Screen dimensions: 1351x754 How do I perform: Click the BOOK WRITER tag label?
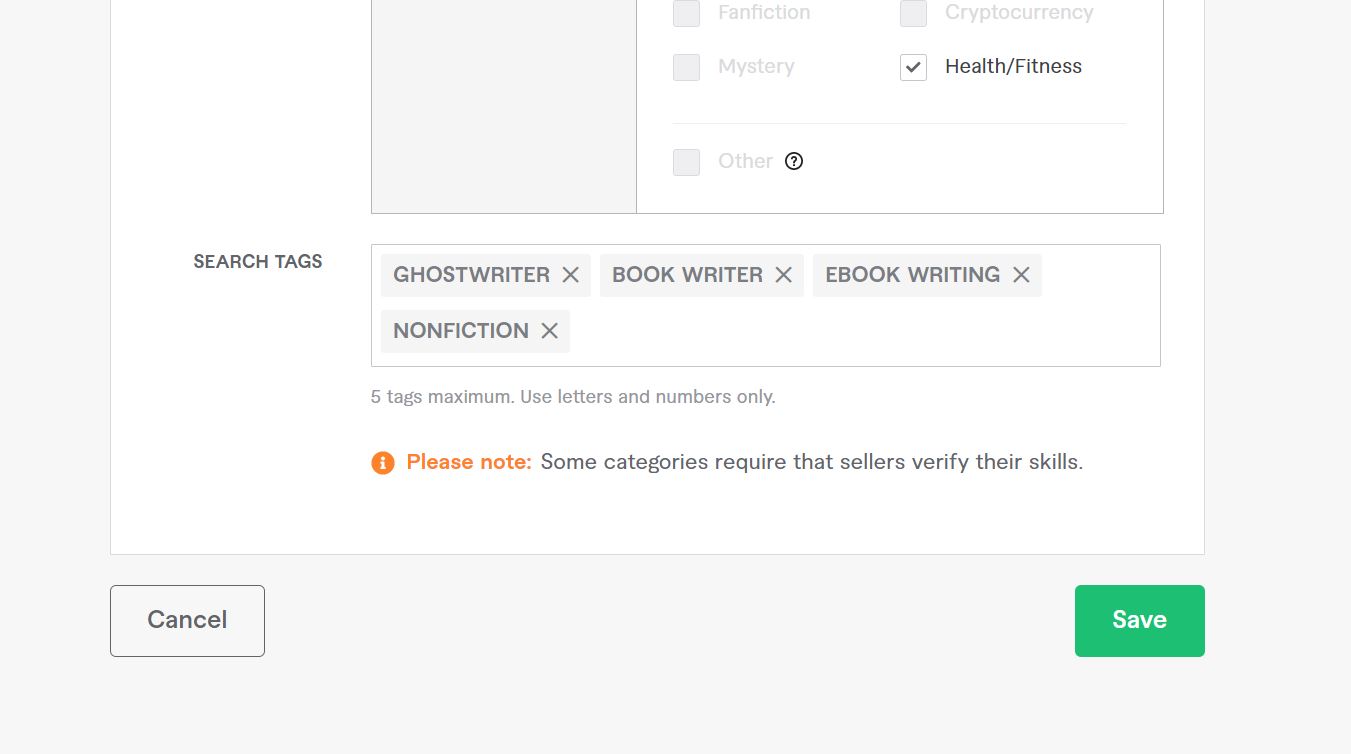pos(687,275)
